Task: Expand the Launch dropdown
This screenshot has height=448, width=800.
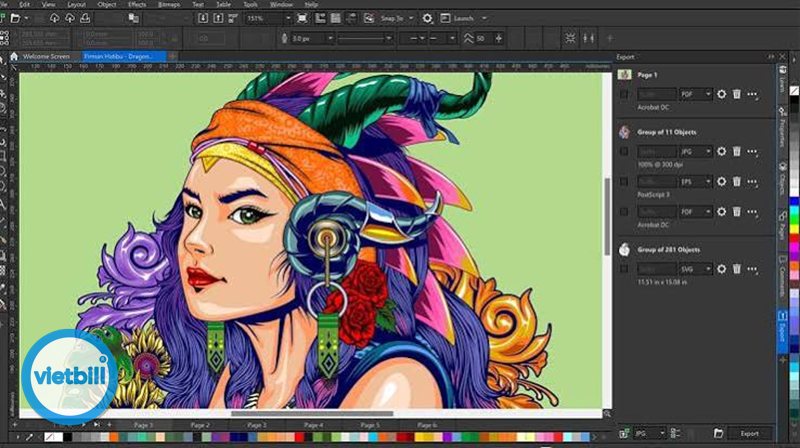Action: (484, 18)
